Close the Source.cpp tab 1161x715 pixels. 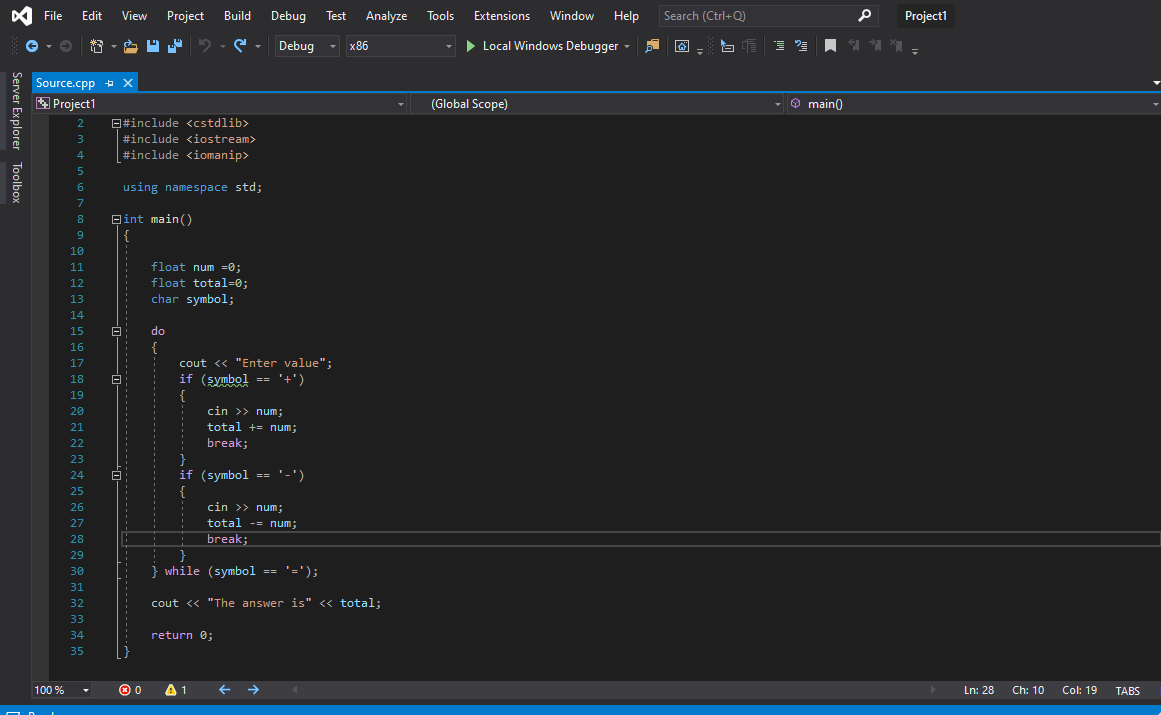point(128,83)
